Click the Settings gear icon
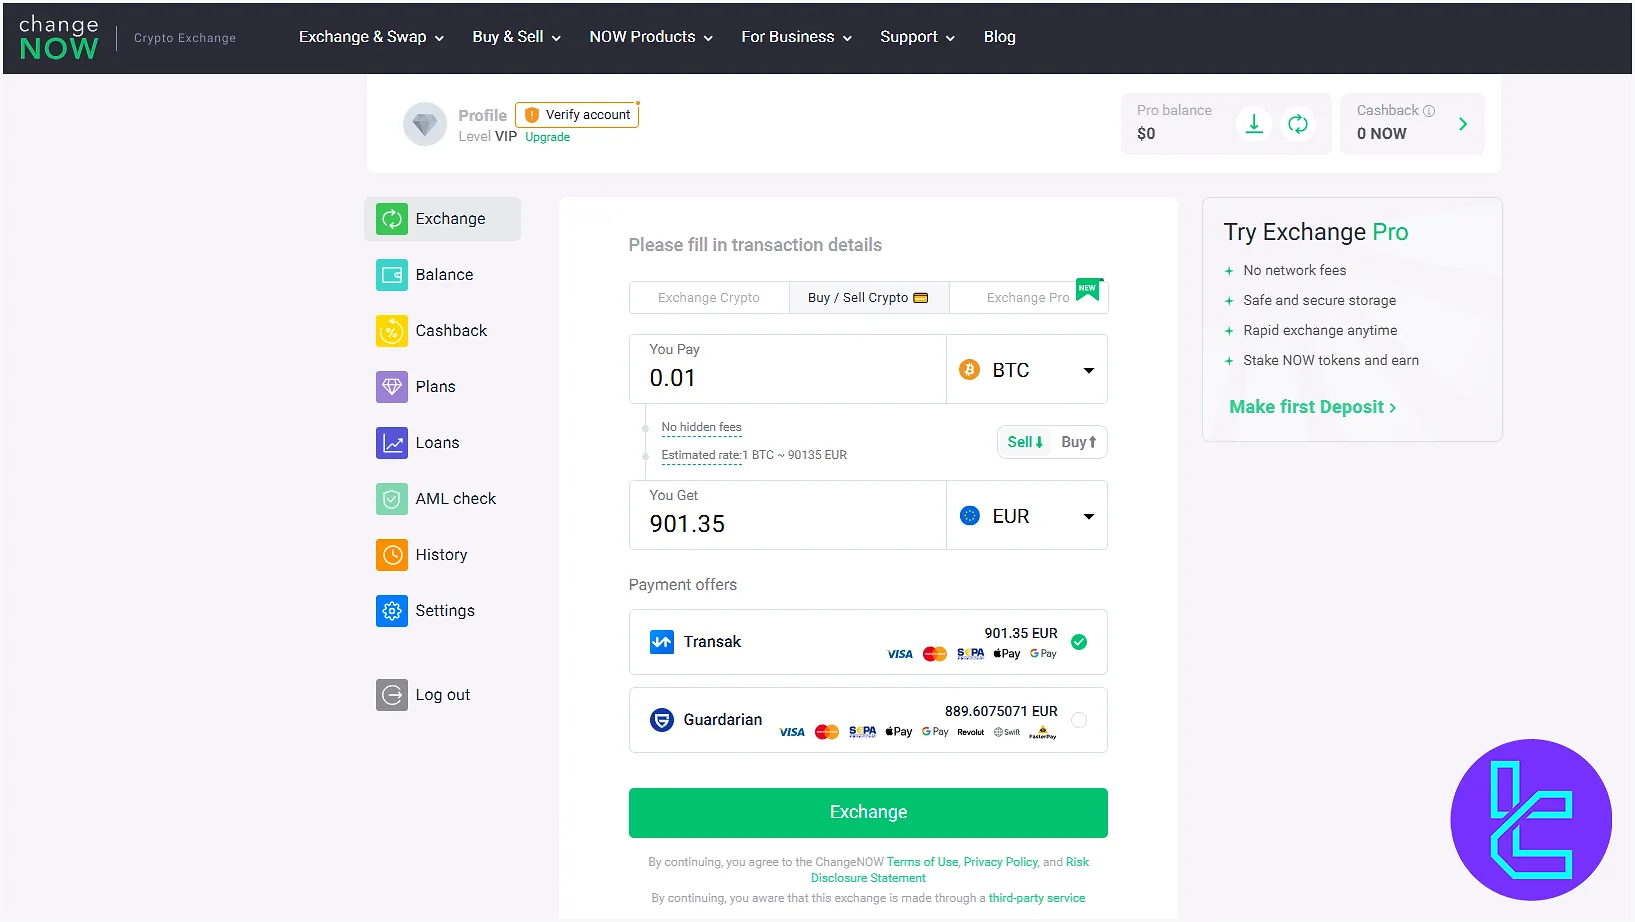The height and width of the screenshot is (922, 1635). pos(392,611)
